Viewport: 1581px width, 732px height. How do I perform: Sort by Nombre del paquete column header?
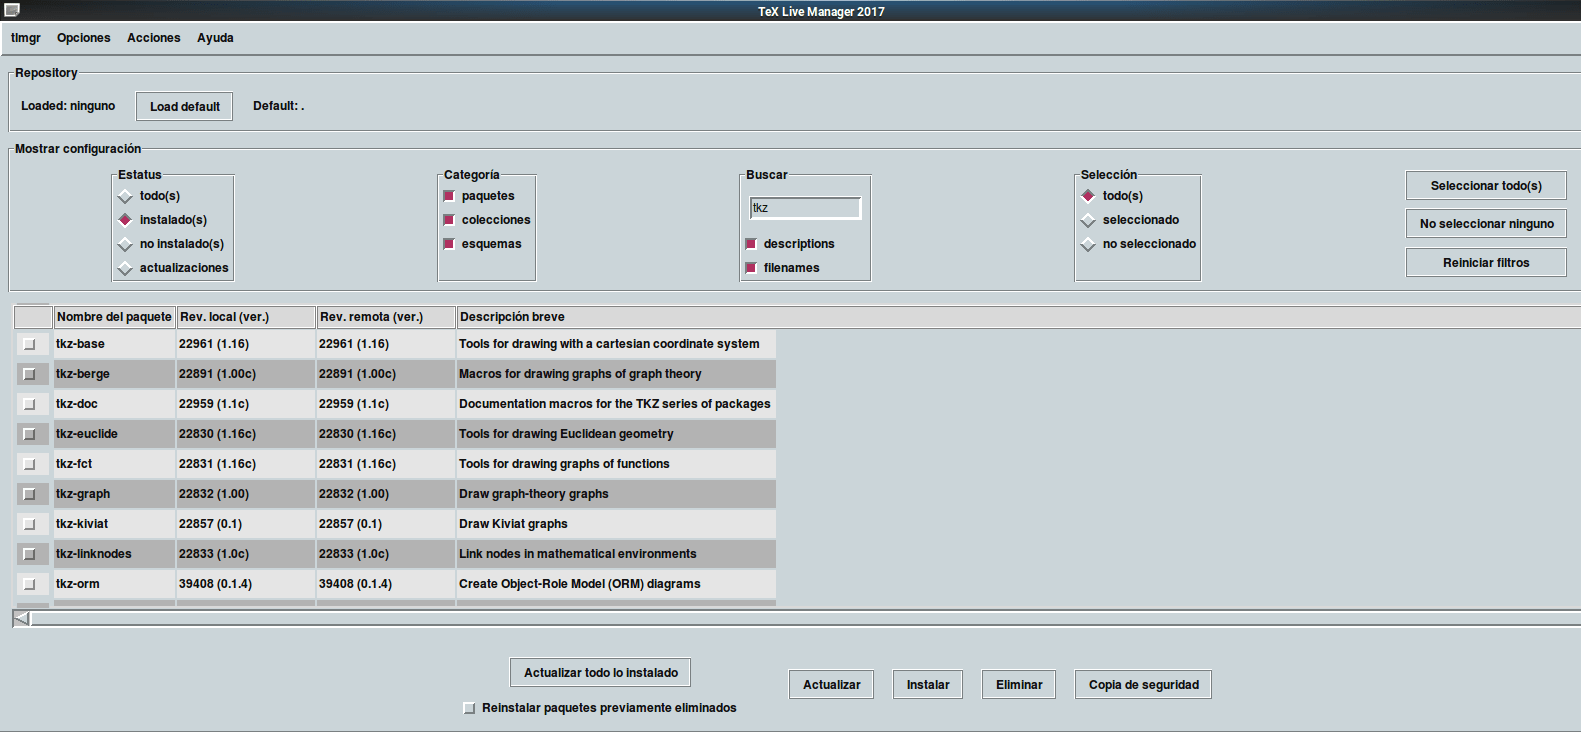point(114,317)
